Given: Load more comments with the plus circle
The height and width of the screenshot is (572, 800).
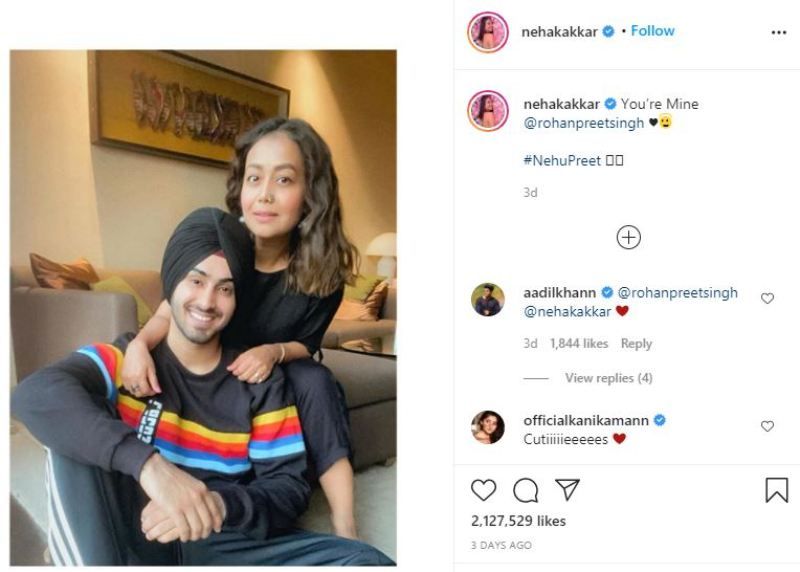Looking at the screenshot, I should click(x=629, y=237).
